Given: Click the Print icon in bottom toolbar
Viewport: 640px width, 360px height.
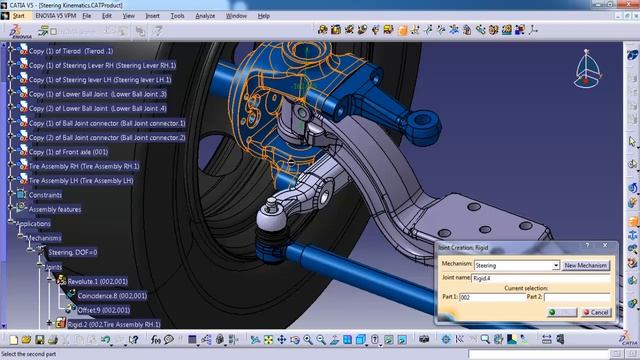Looking at the screenshot, I should tap(53, 340).
